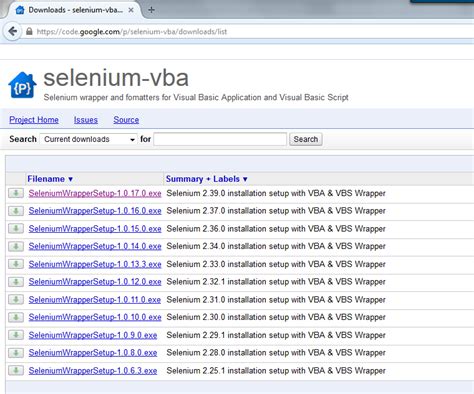
Task: Open the Source tab
Action: pyautogui.click(x=126, y=120)
